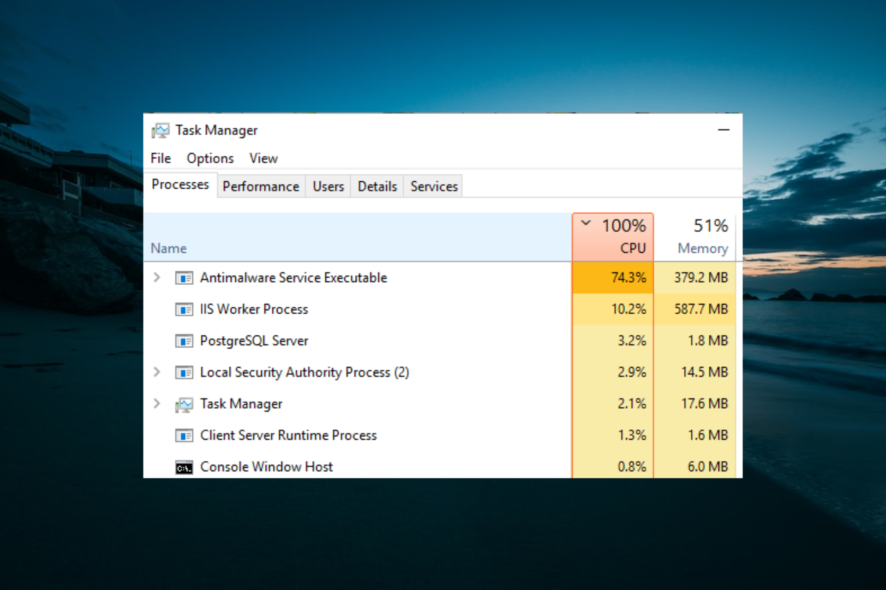Select Local Security Authority Process (2) row

tap(440, 372)
